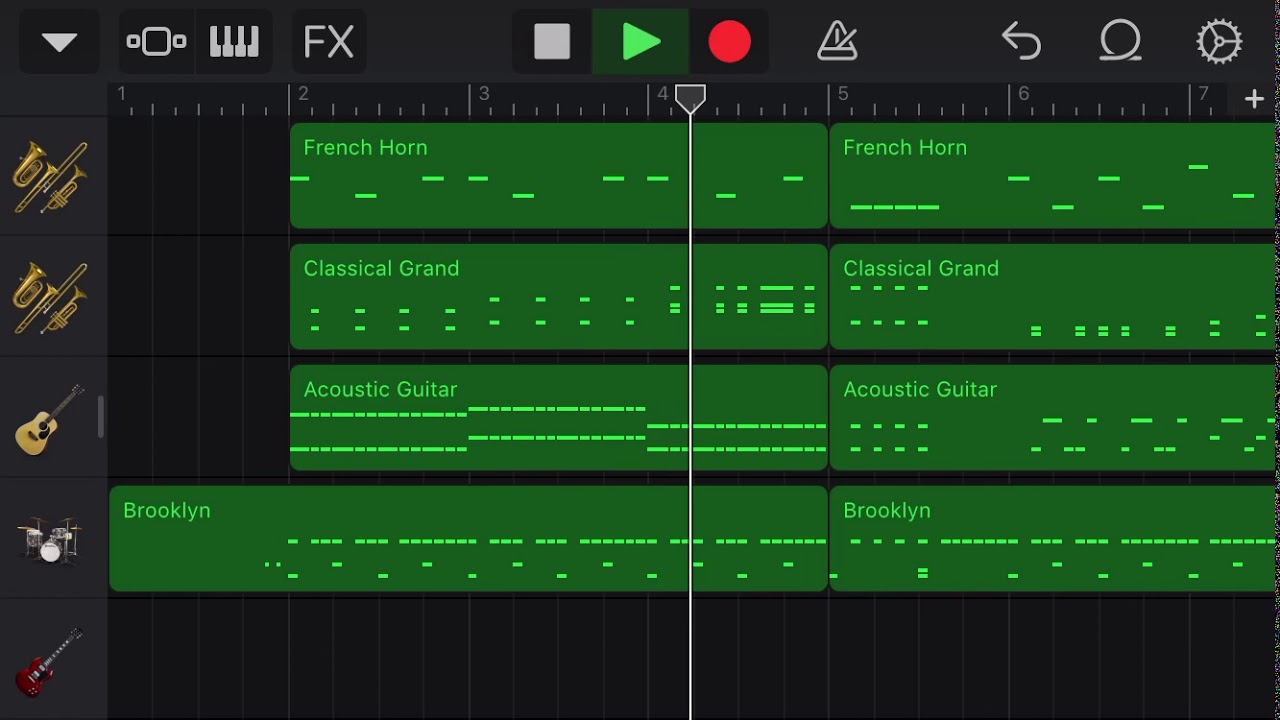Open the loop browser
The height and width of the screenshot is (720, 1280).
1120,42
